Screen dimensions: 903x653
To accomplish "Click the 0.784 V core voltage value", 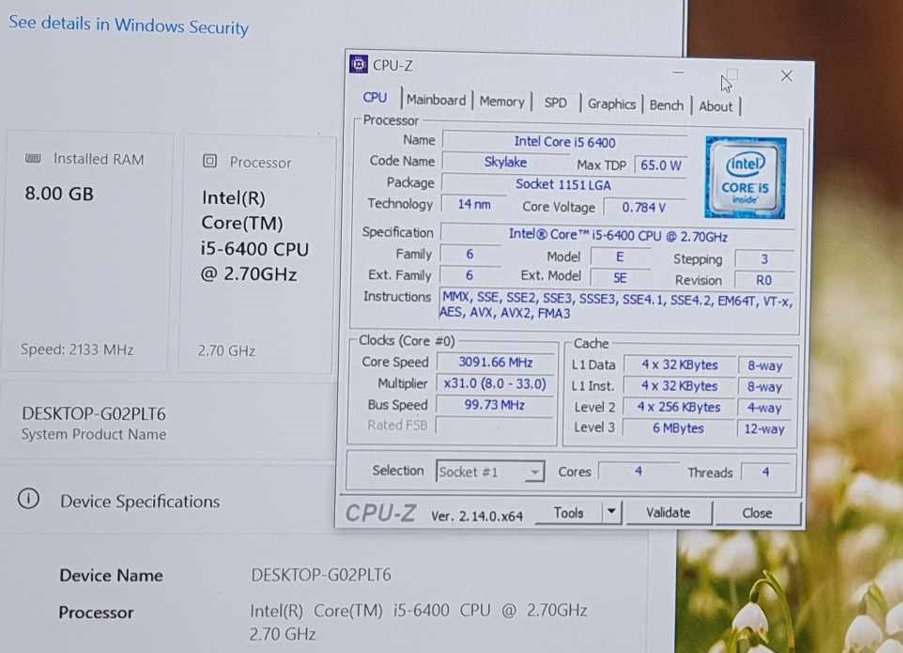I will tap(644, 207).
